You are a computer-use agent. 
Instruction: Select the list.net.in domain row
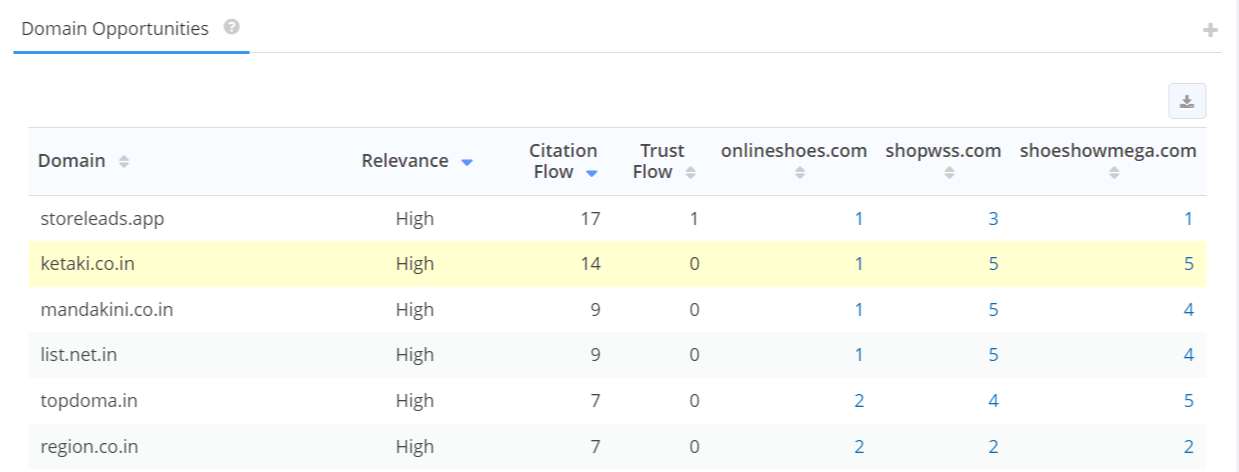pyautogui.click(x=617, y=355)
